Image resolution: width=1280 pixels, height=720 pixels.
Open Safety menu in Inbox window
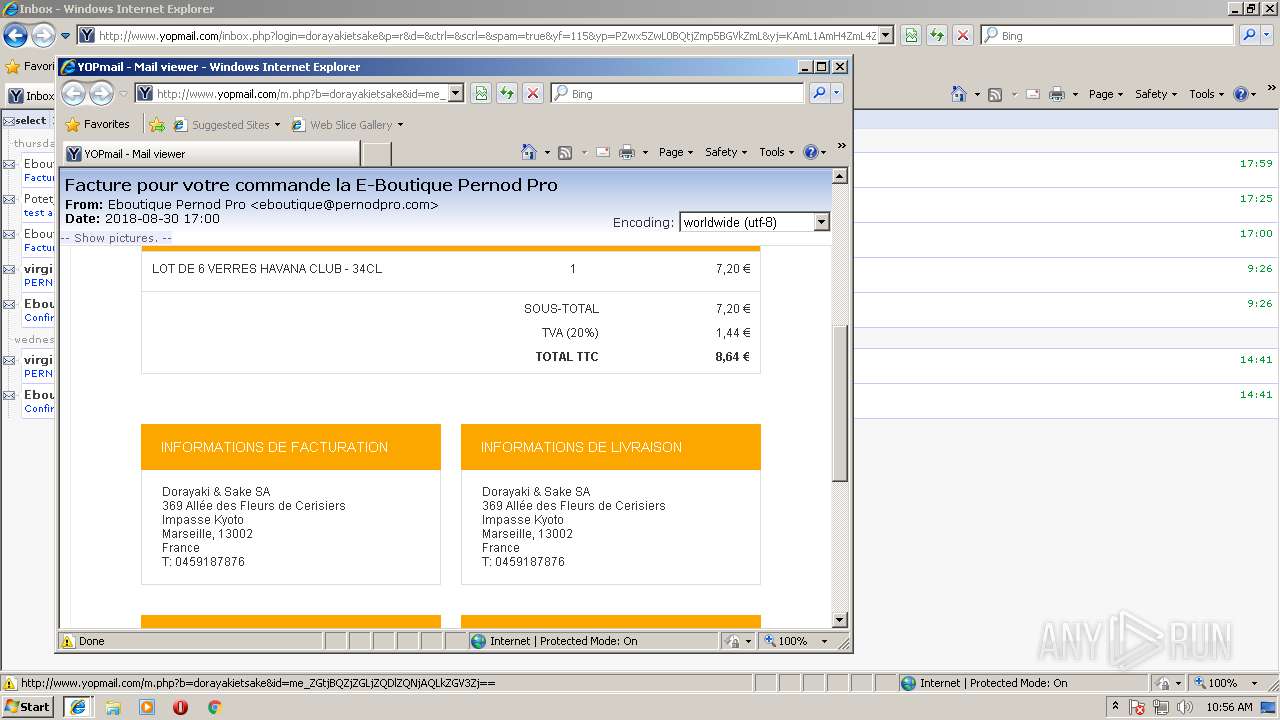point(1156,94)
